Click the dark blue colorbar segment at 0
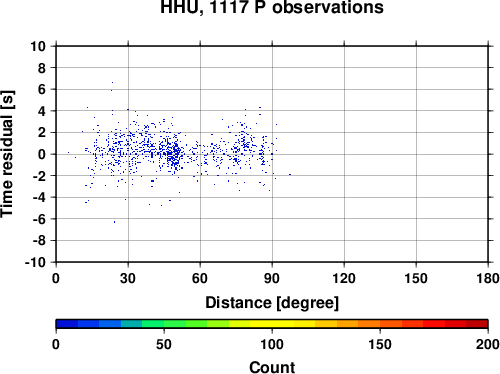Image resolution: width=500 pixels, height=374 pixels. [x=67, y=324]
